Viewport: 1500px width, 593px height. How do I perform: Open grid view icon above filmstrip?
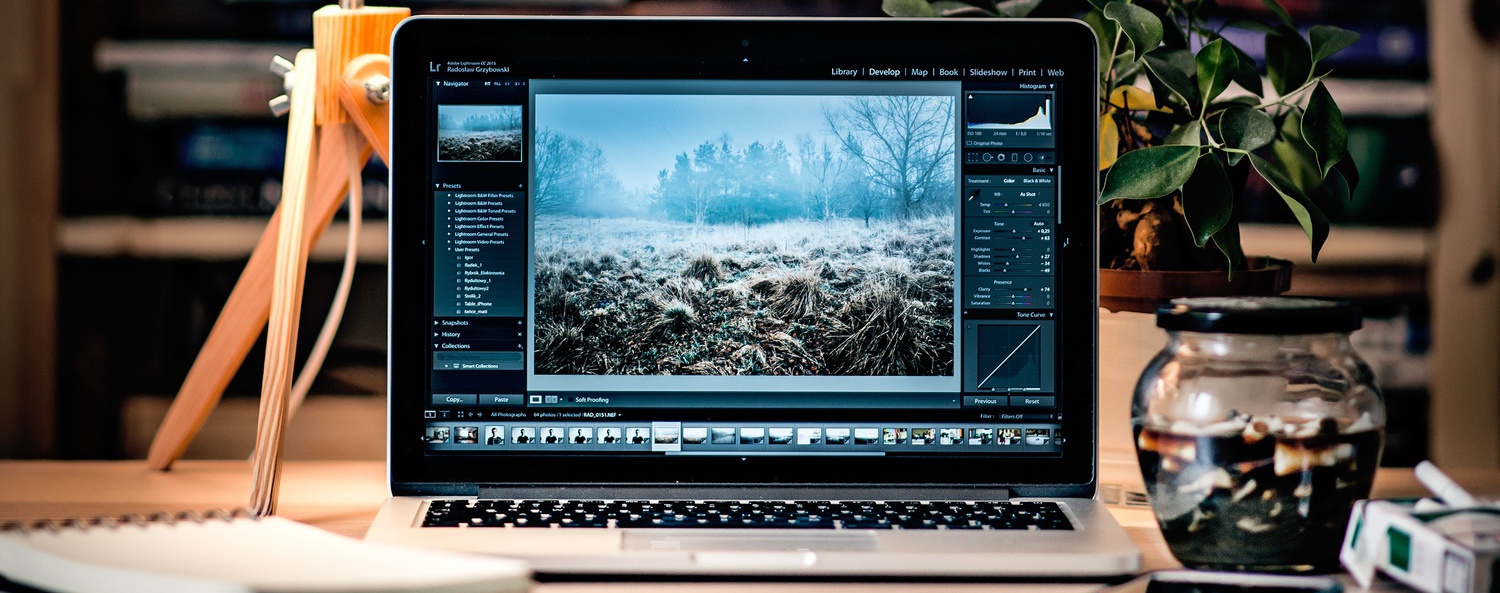coord(460,414)
